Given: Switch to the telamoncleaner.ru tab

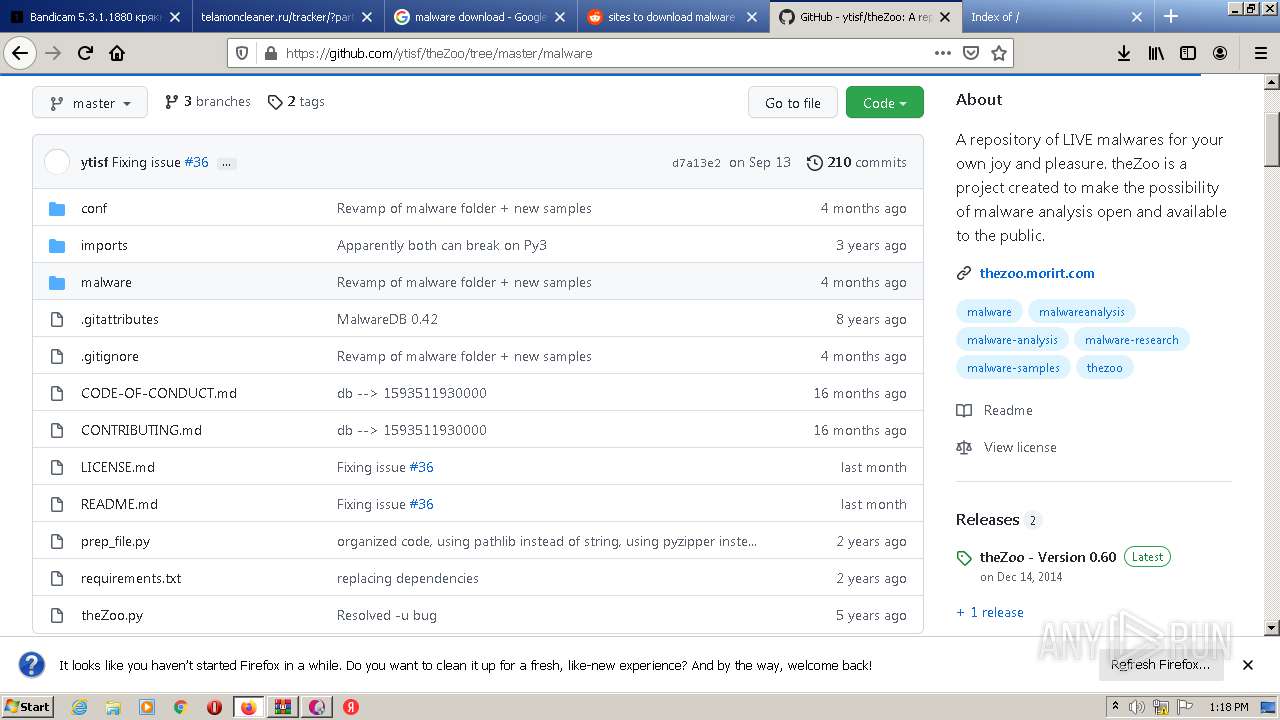Looking at the screenshot, I should tap(287, 17).
